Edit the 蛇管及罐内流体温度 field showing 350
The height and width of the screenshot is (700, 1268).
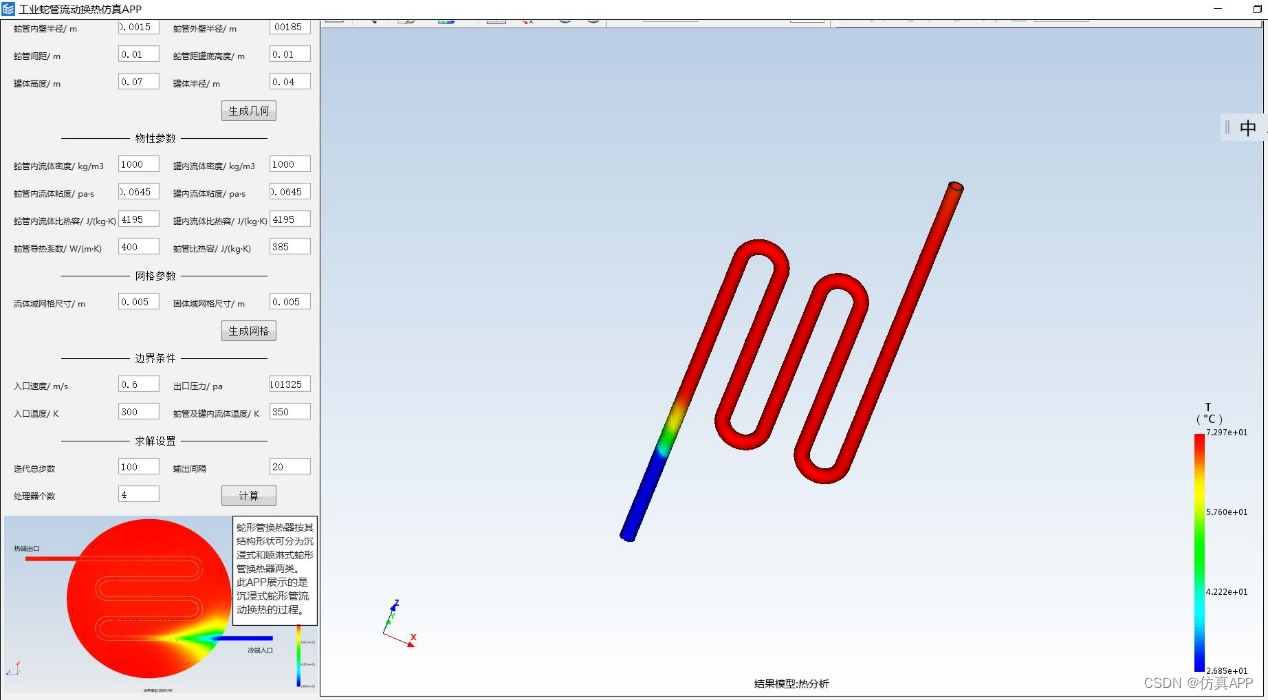point(290,411)
